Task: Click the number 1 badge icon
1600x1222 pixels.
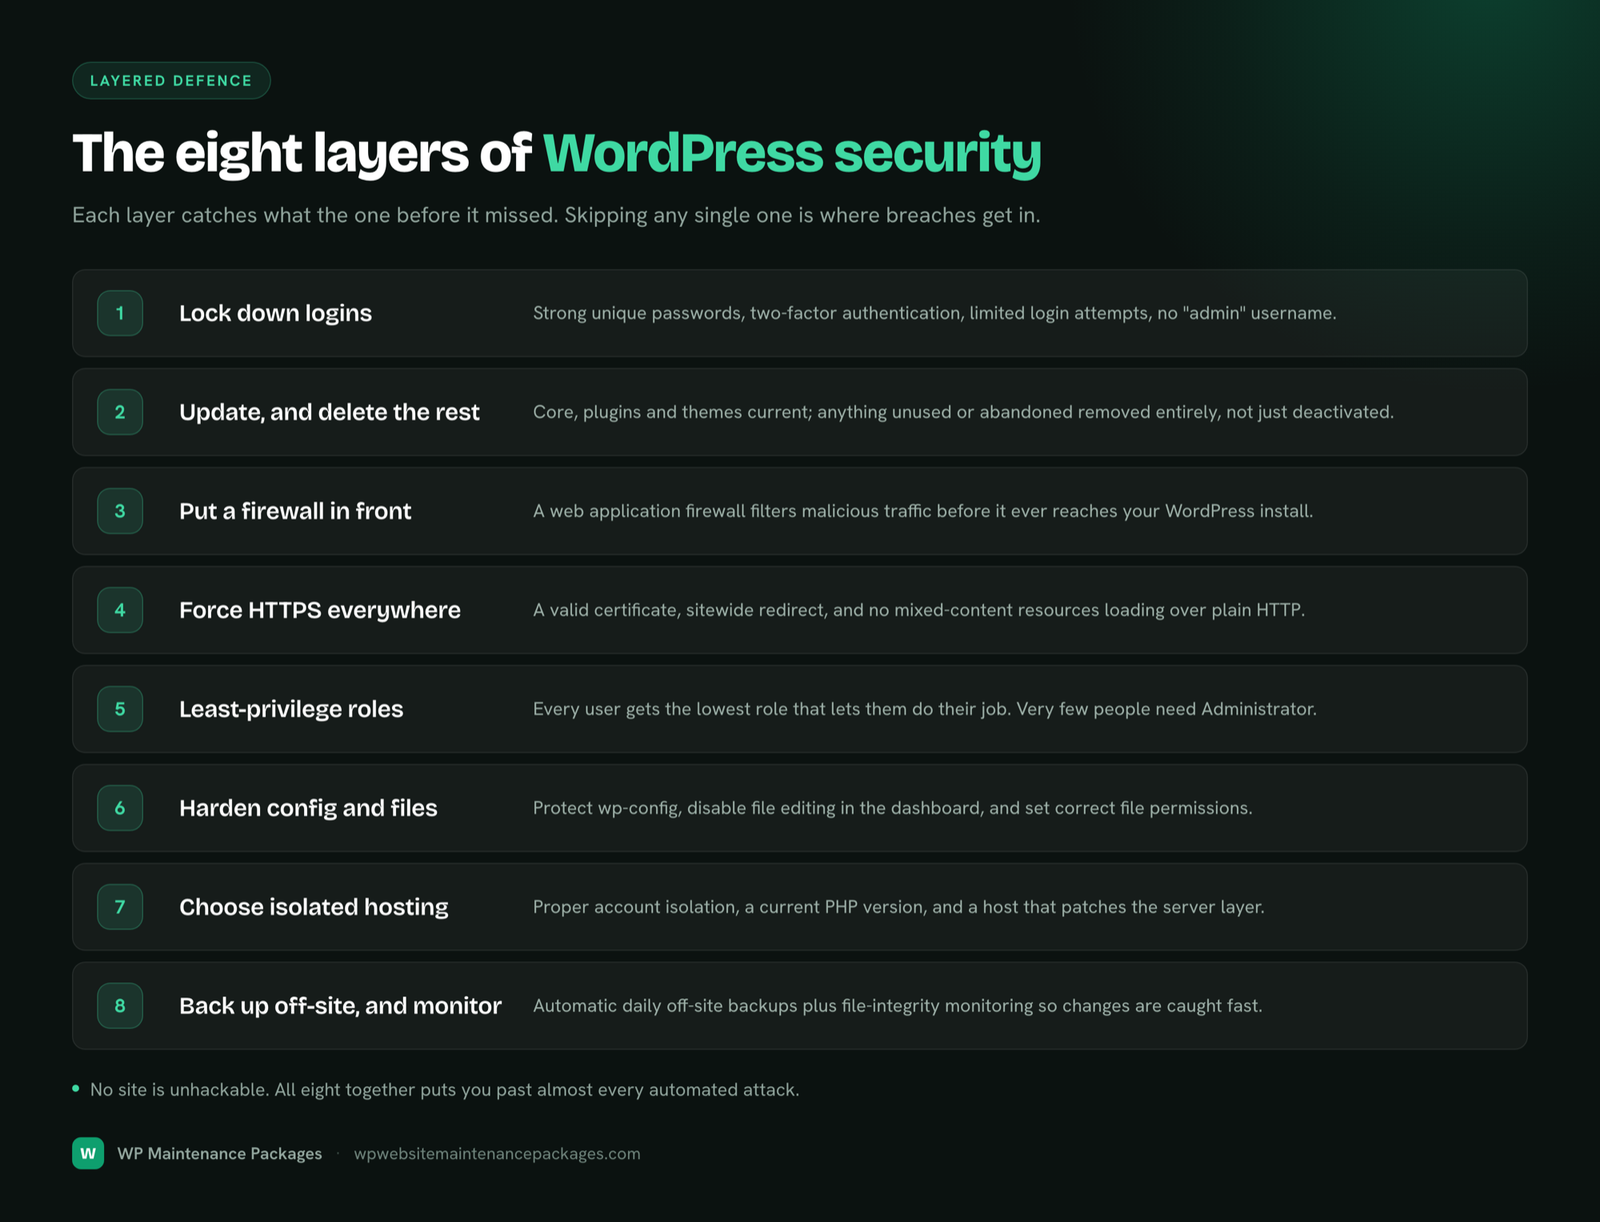Action: point(120,313)
